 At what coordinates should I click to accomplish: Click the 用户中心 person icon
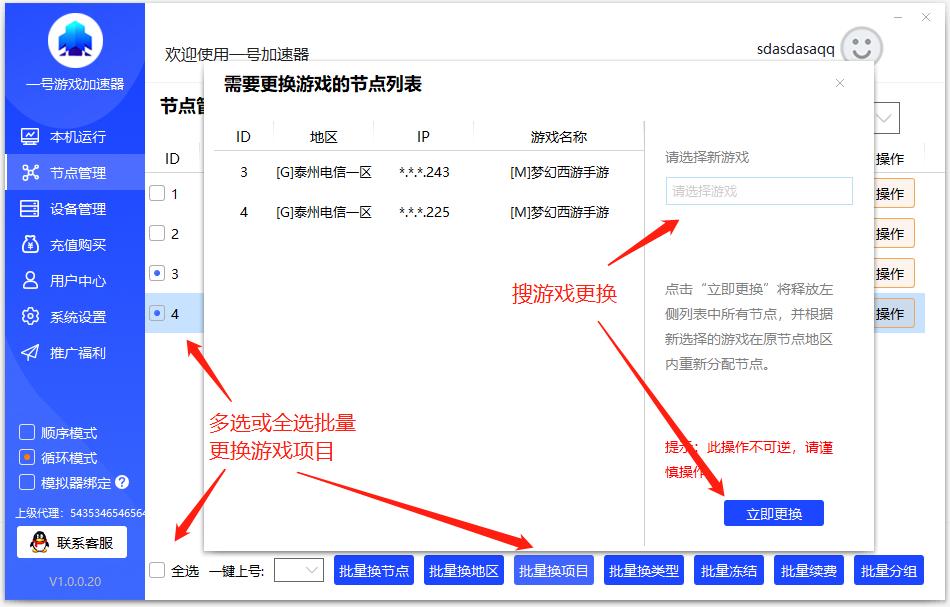[x=30, y=281]
